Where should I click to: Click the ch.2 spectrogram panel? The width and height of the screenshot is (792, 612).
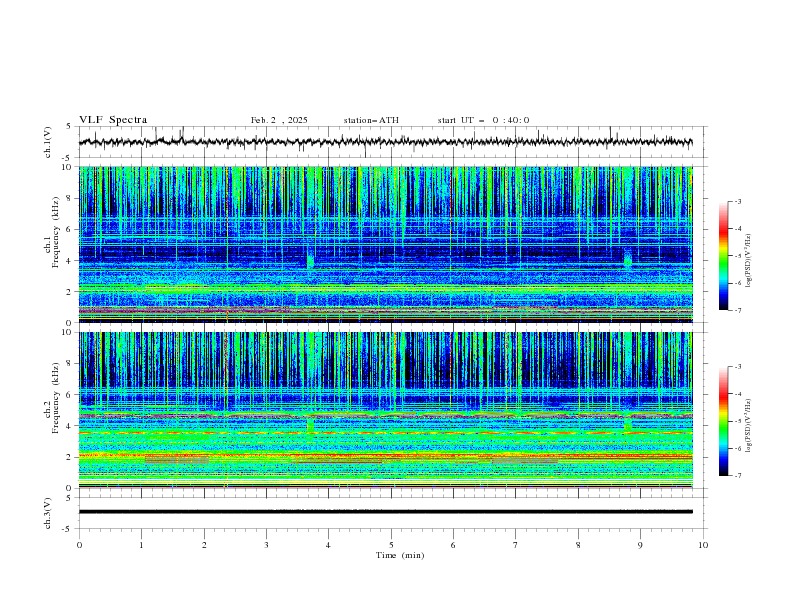[x=386, y=410]
